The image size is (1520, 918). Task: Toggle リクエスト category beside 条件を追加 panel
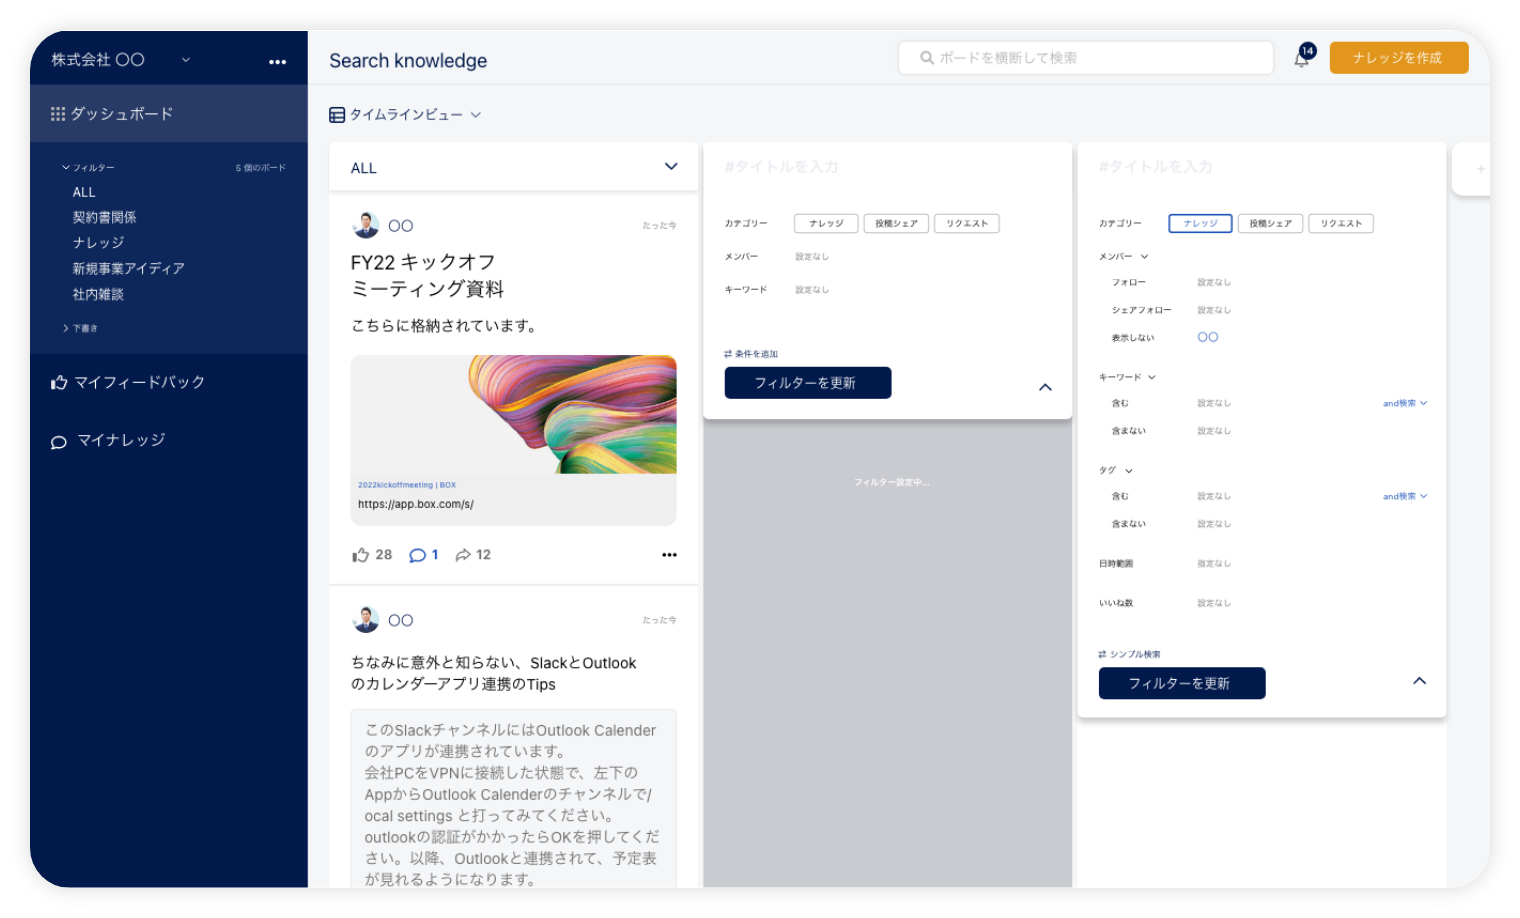[966, 223]
